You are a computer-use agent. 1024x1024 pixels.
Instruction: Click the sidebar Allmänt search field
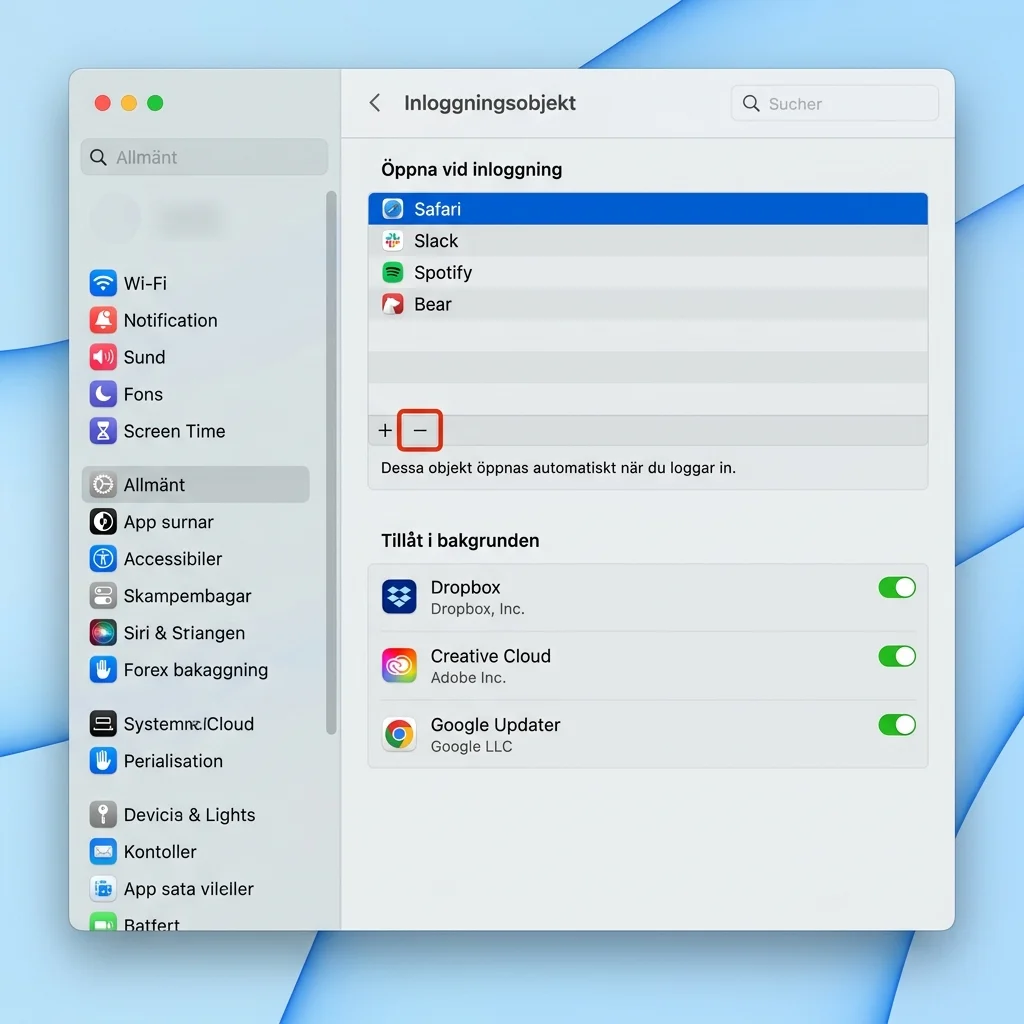[204, 157]
